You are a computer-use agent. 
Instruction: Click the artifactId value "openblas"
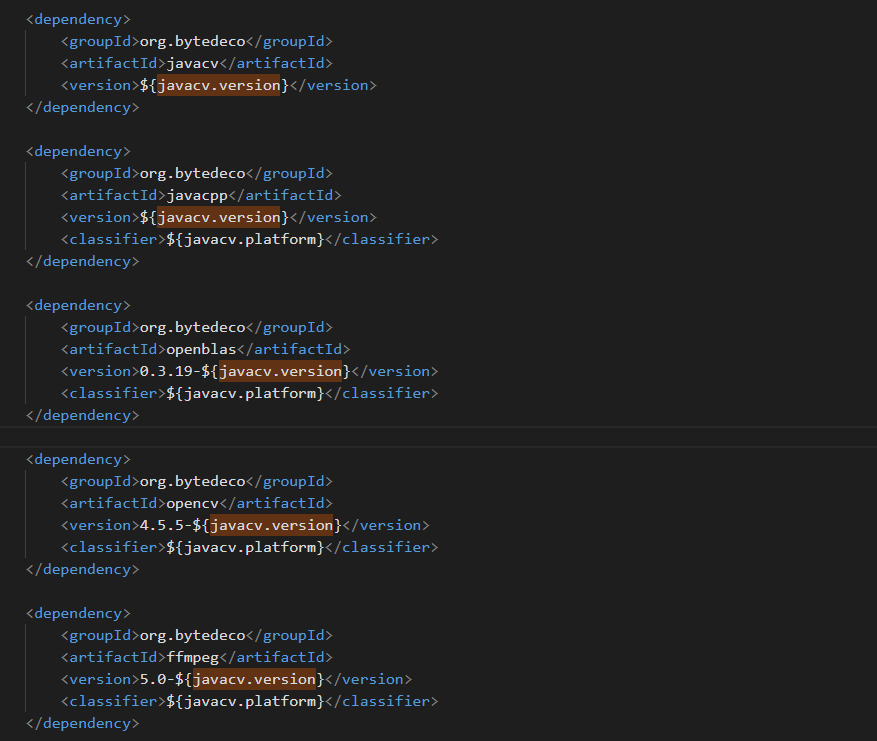click(x=201, y=349)
